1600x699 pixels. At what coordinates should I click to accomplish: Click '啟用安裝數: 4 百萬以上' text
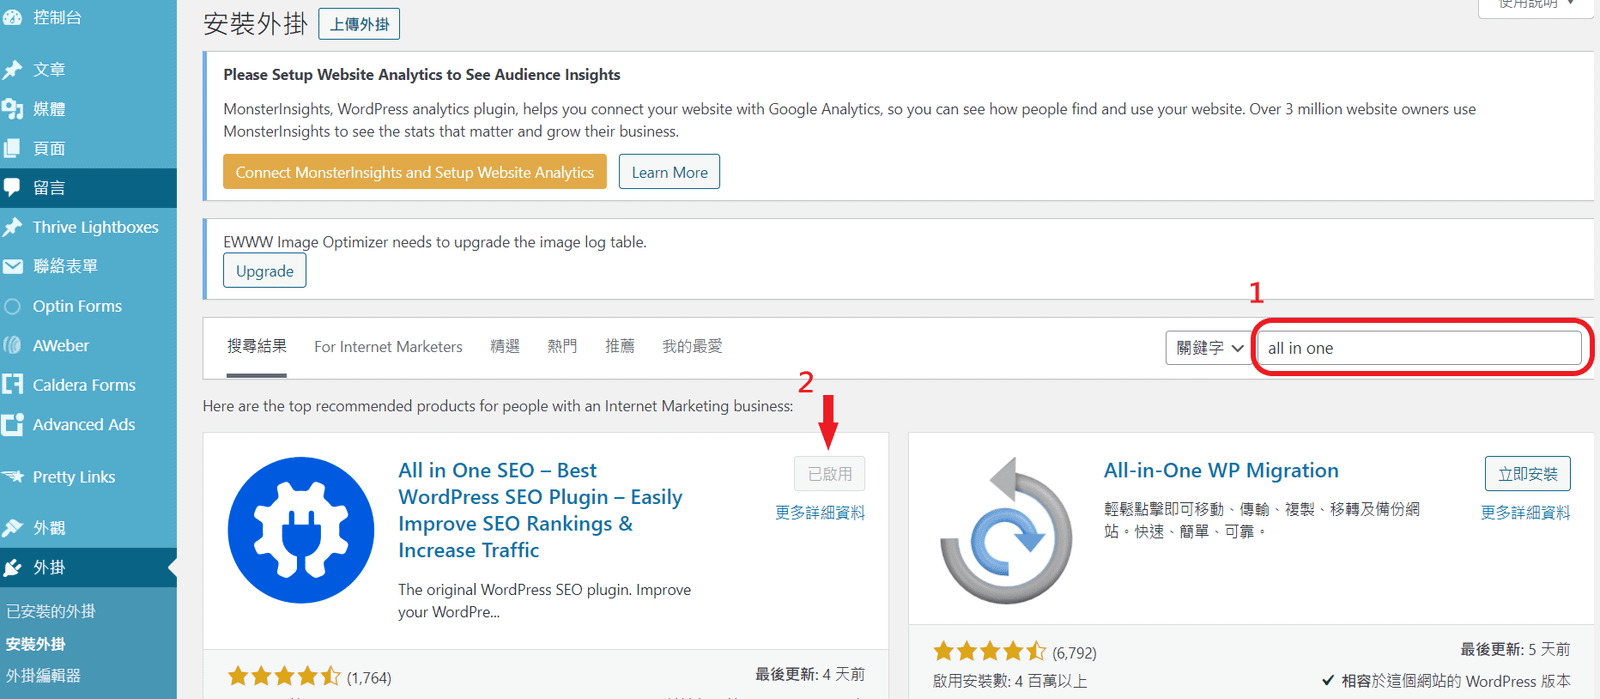pos(1010,681)
